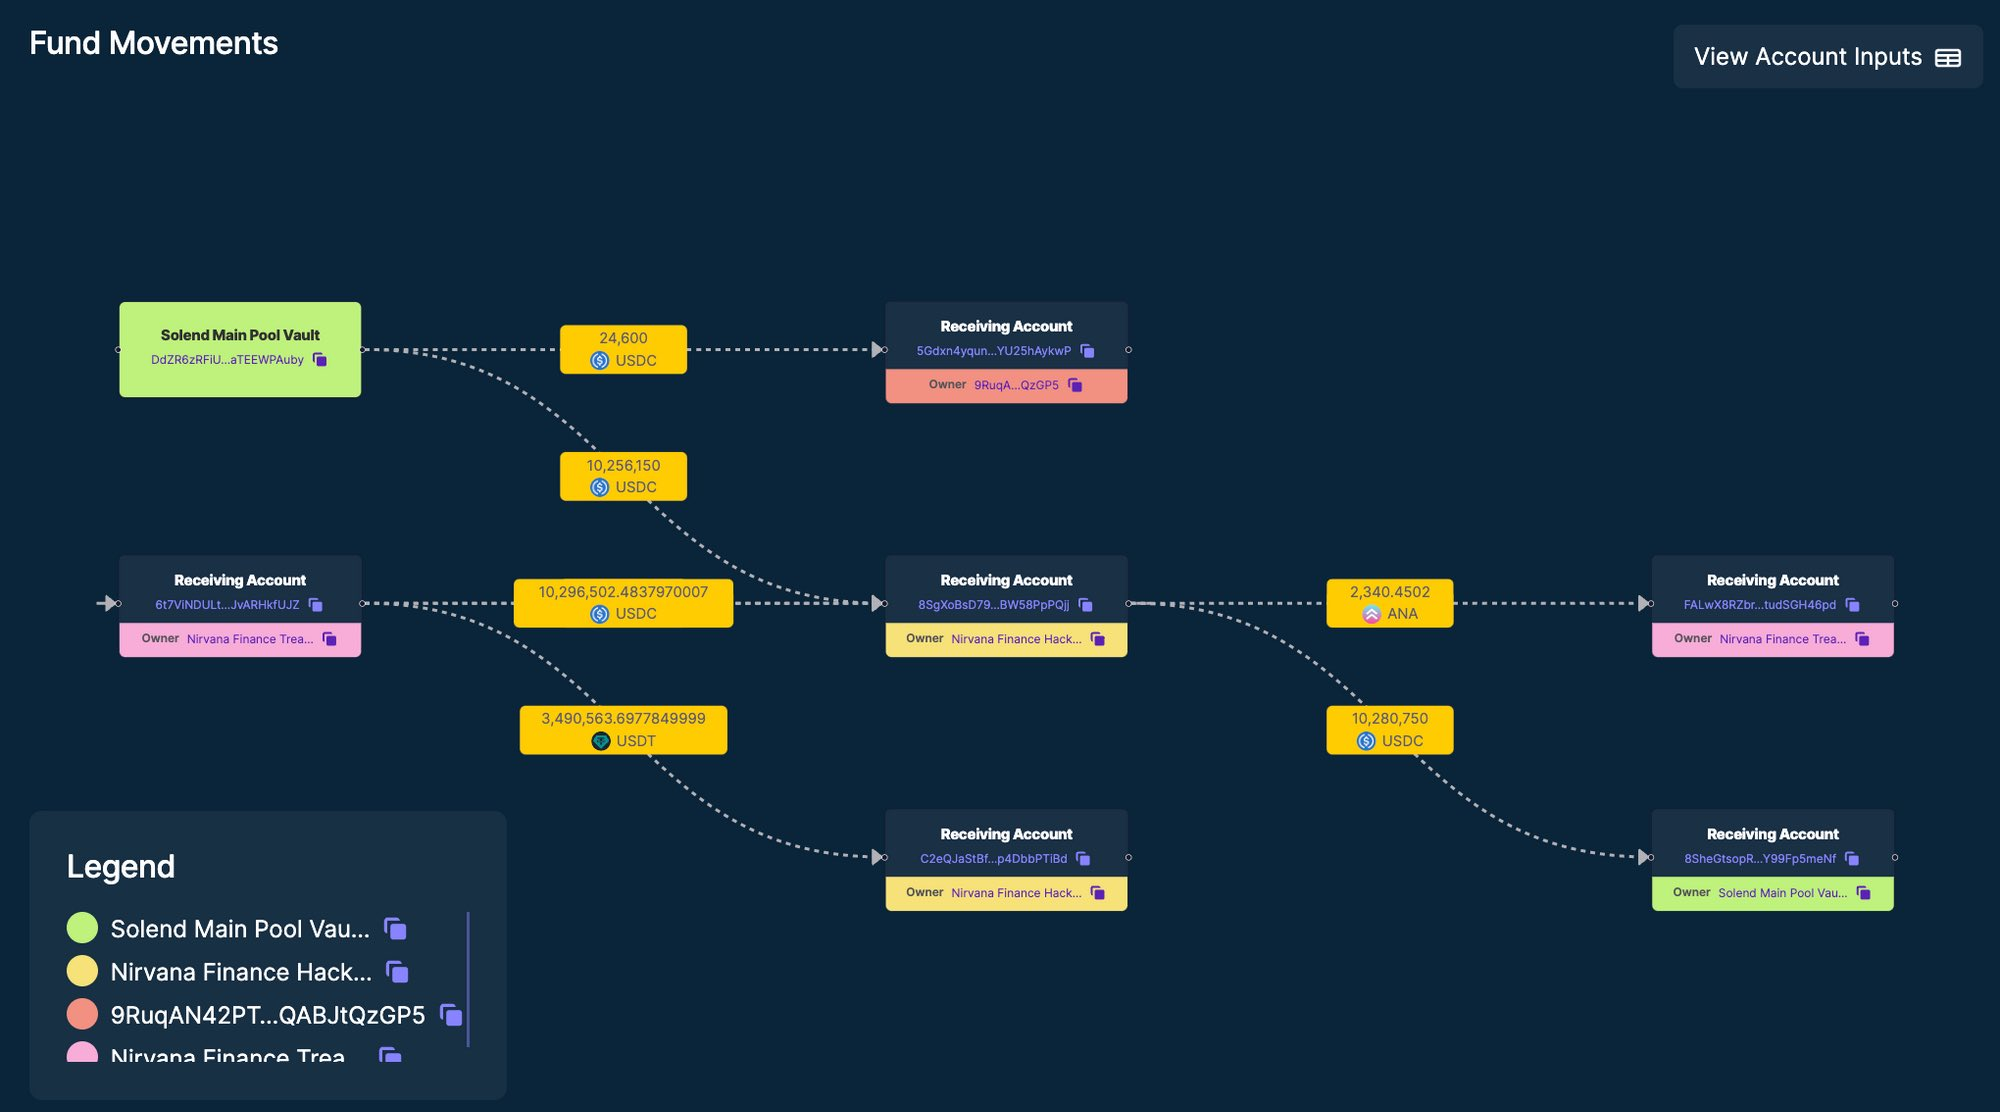This screenshot has width=2000, height=1112.
Task: Click green Solend Main Pool Vault swatch
Action: 82,928
